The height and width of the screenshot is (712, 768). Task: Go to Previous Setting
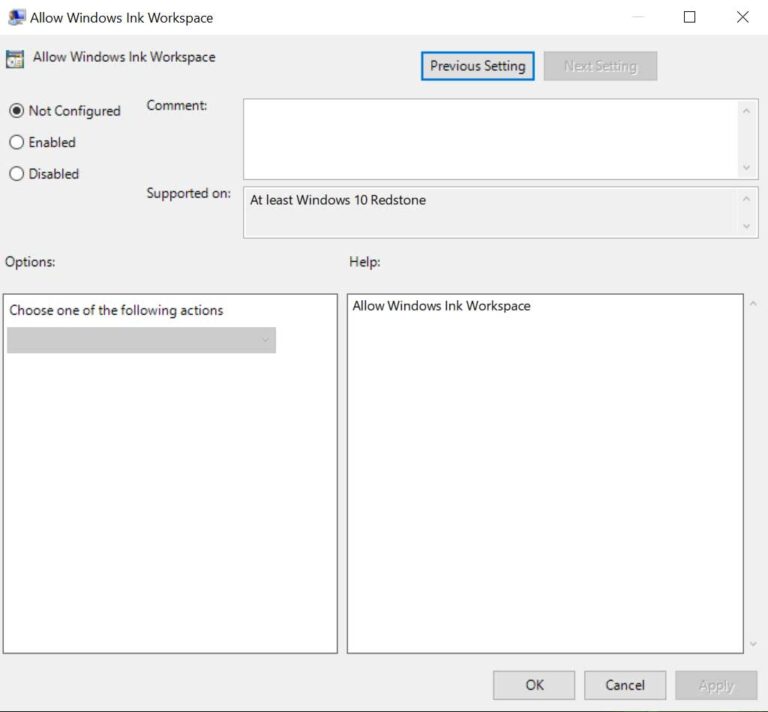click(478, 66)
